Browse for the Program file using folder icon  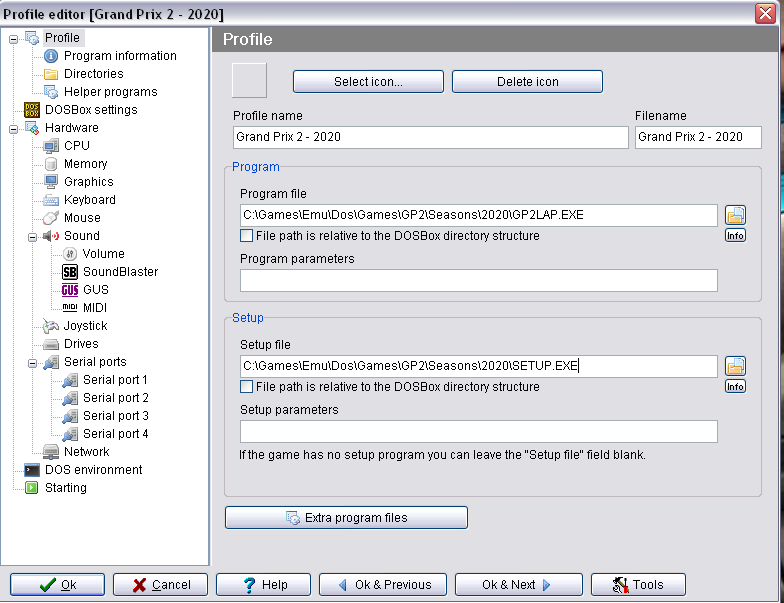pos(735,215)
